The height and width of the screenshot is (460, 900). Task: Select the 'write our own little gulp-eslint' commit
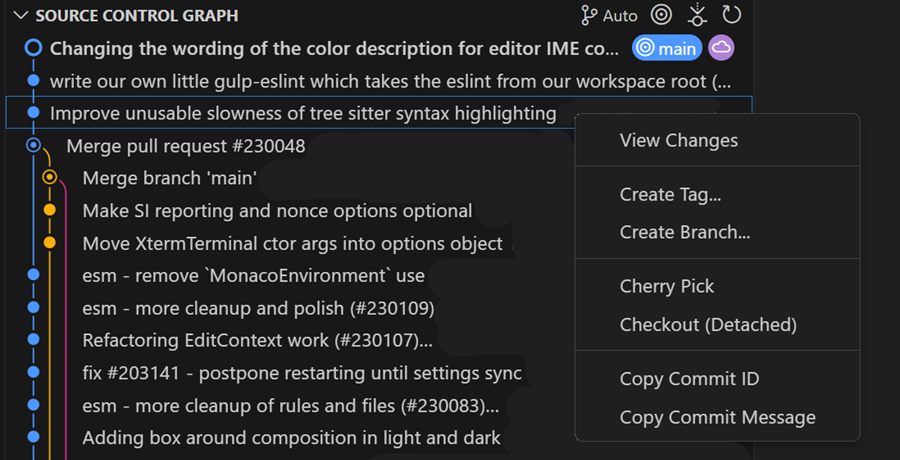[390, 81]
